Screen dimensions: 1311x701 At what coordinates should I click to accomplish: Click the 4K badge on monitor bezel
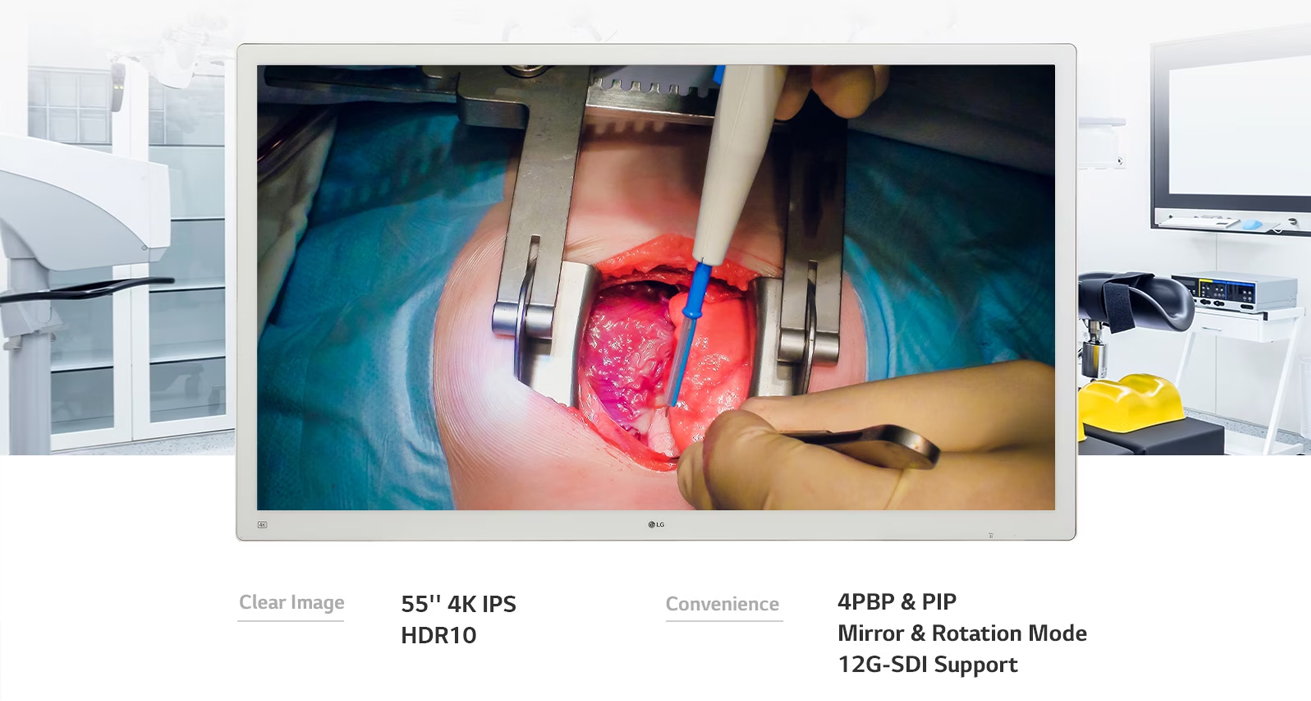point(262,524)
